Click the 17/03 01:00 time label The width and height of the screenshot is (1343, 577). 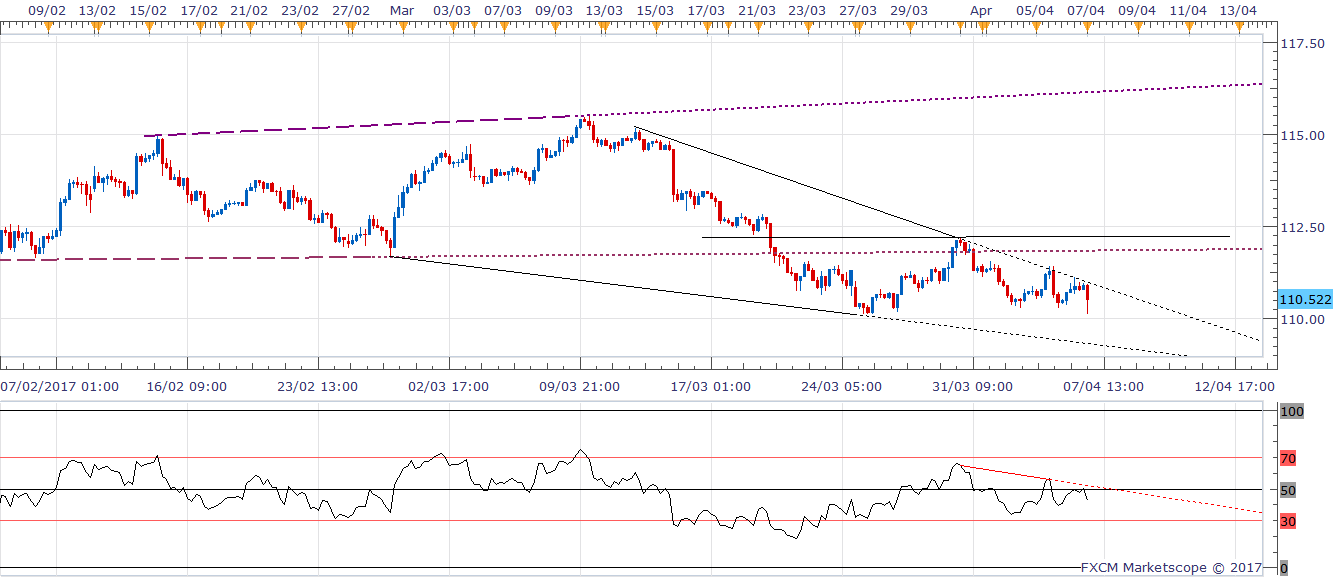click(x=710, y=386)
